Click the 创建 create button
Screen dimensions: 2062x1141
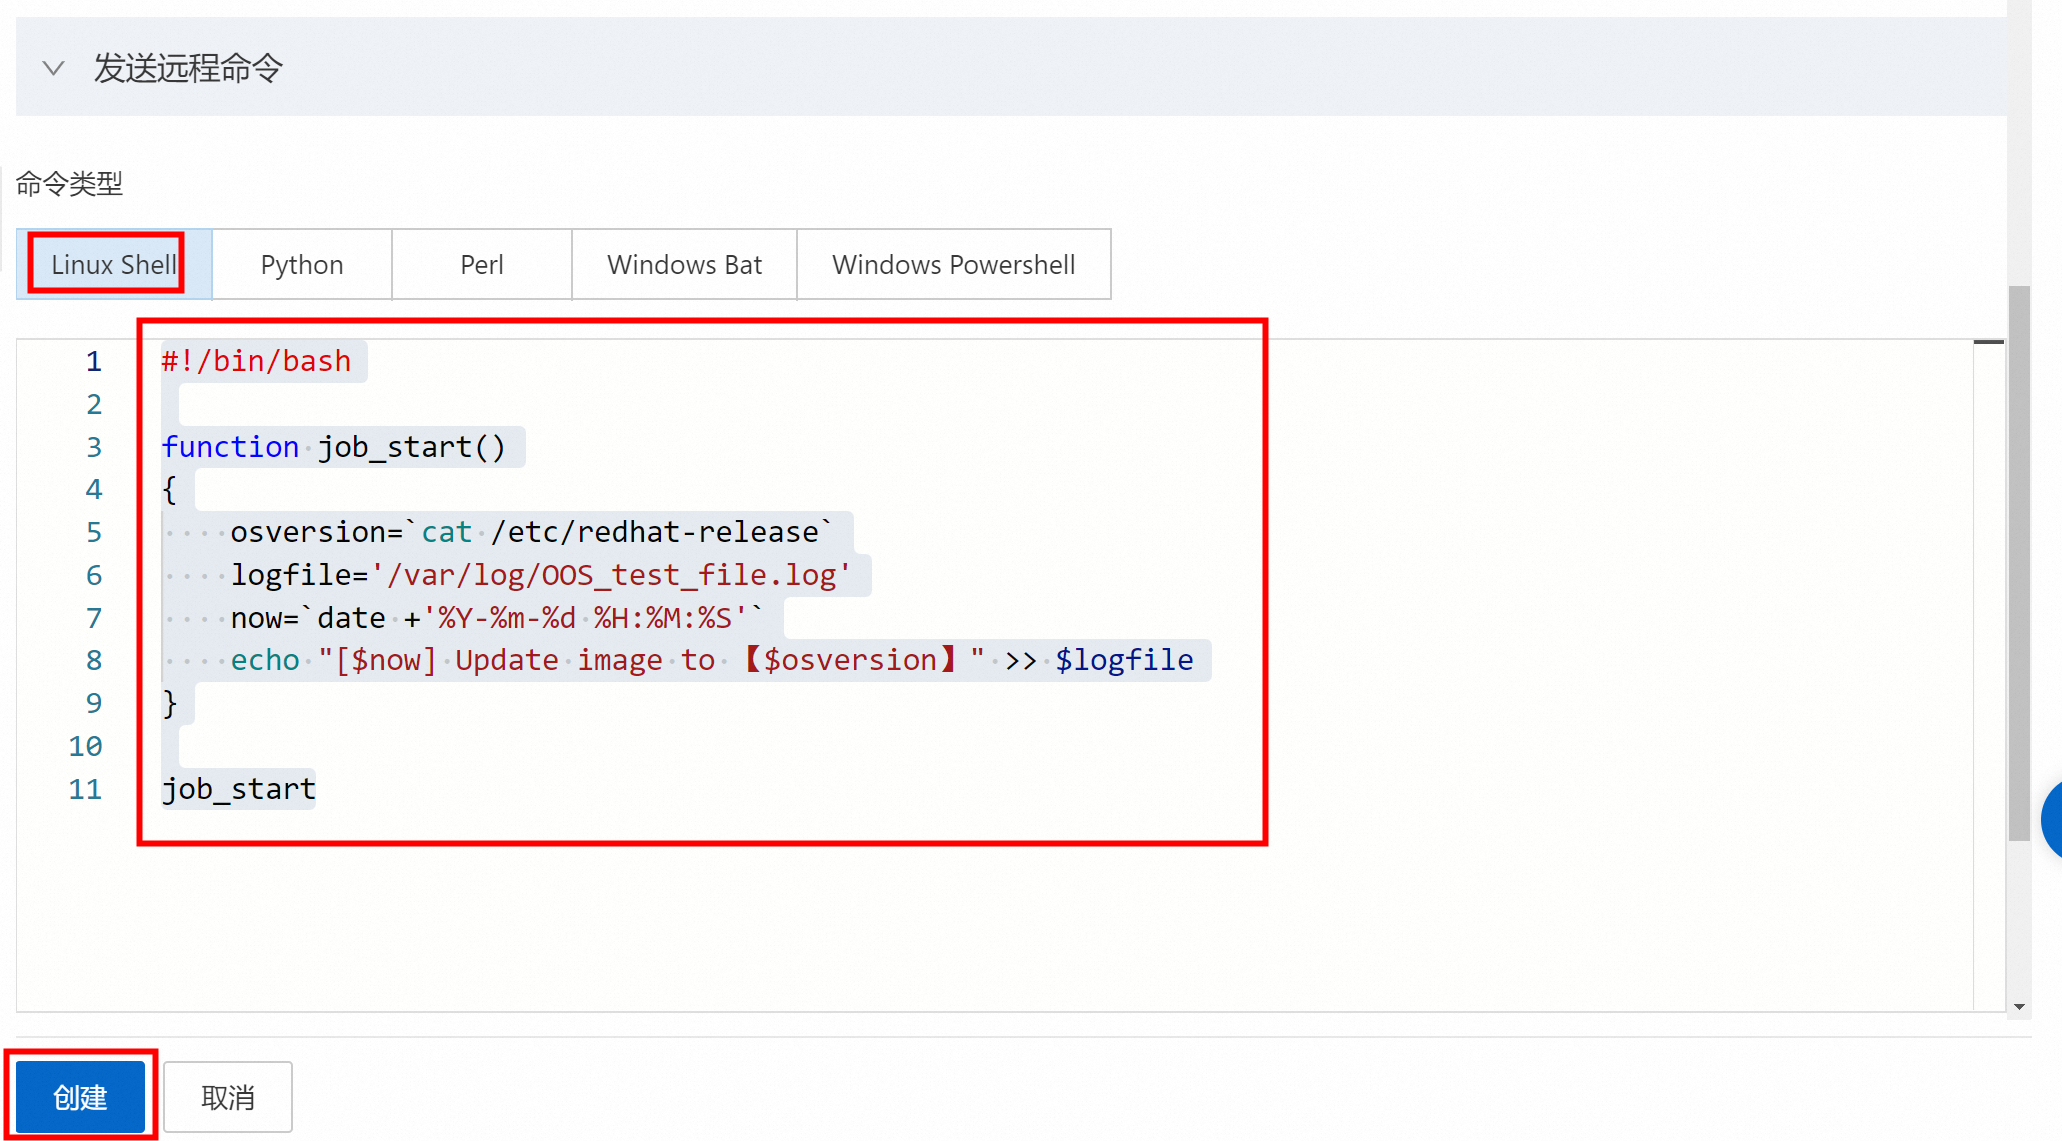point(80,1097)
